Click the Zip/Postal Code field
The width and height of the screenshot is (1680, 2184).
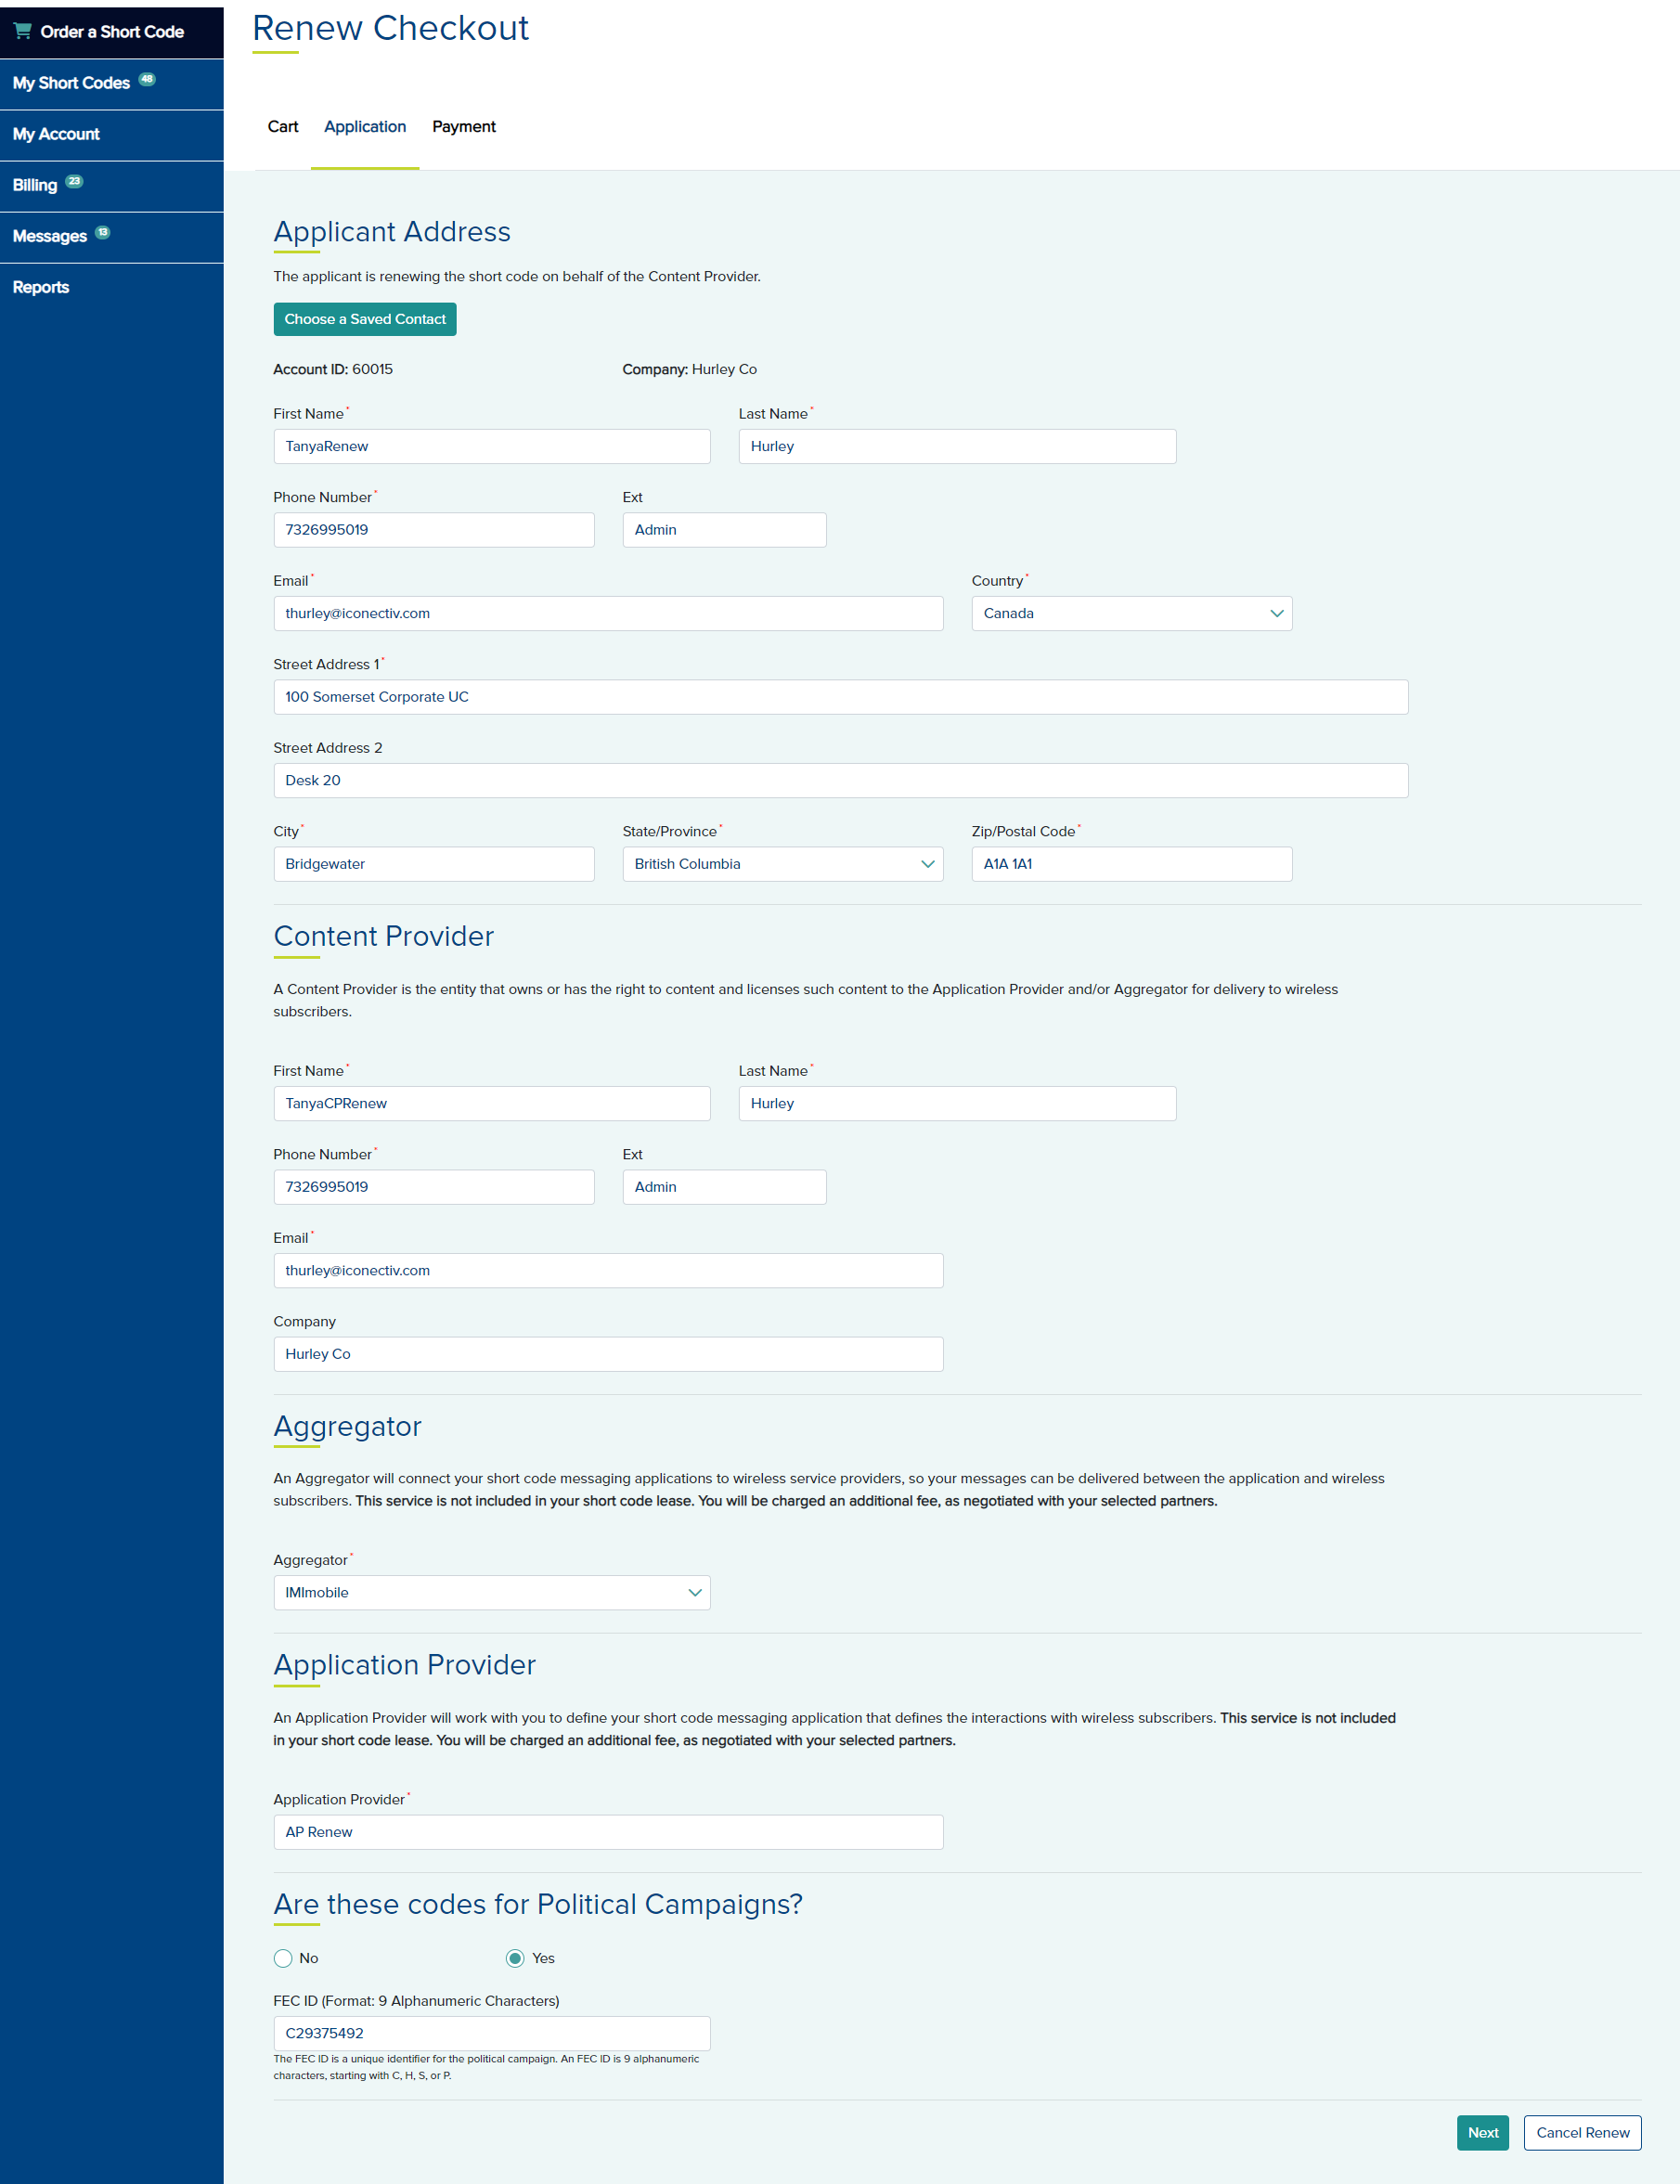tap(1131, 864)
